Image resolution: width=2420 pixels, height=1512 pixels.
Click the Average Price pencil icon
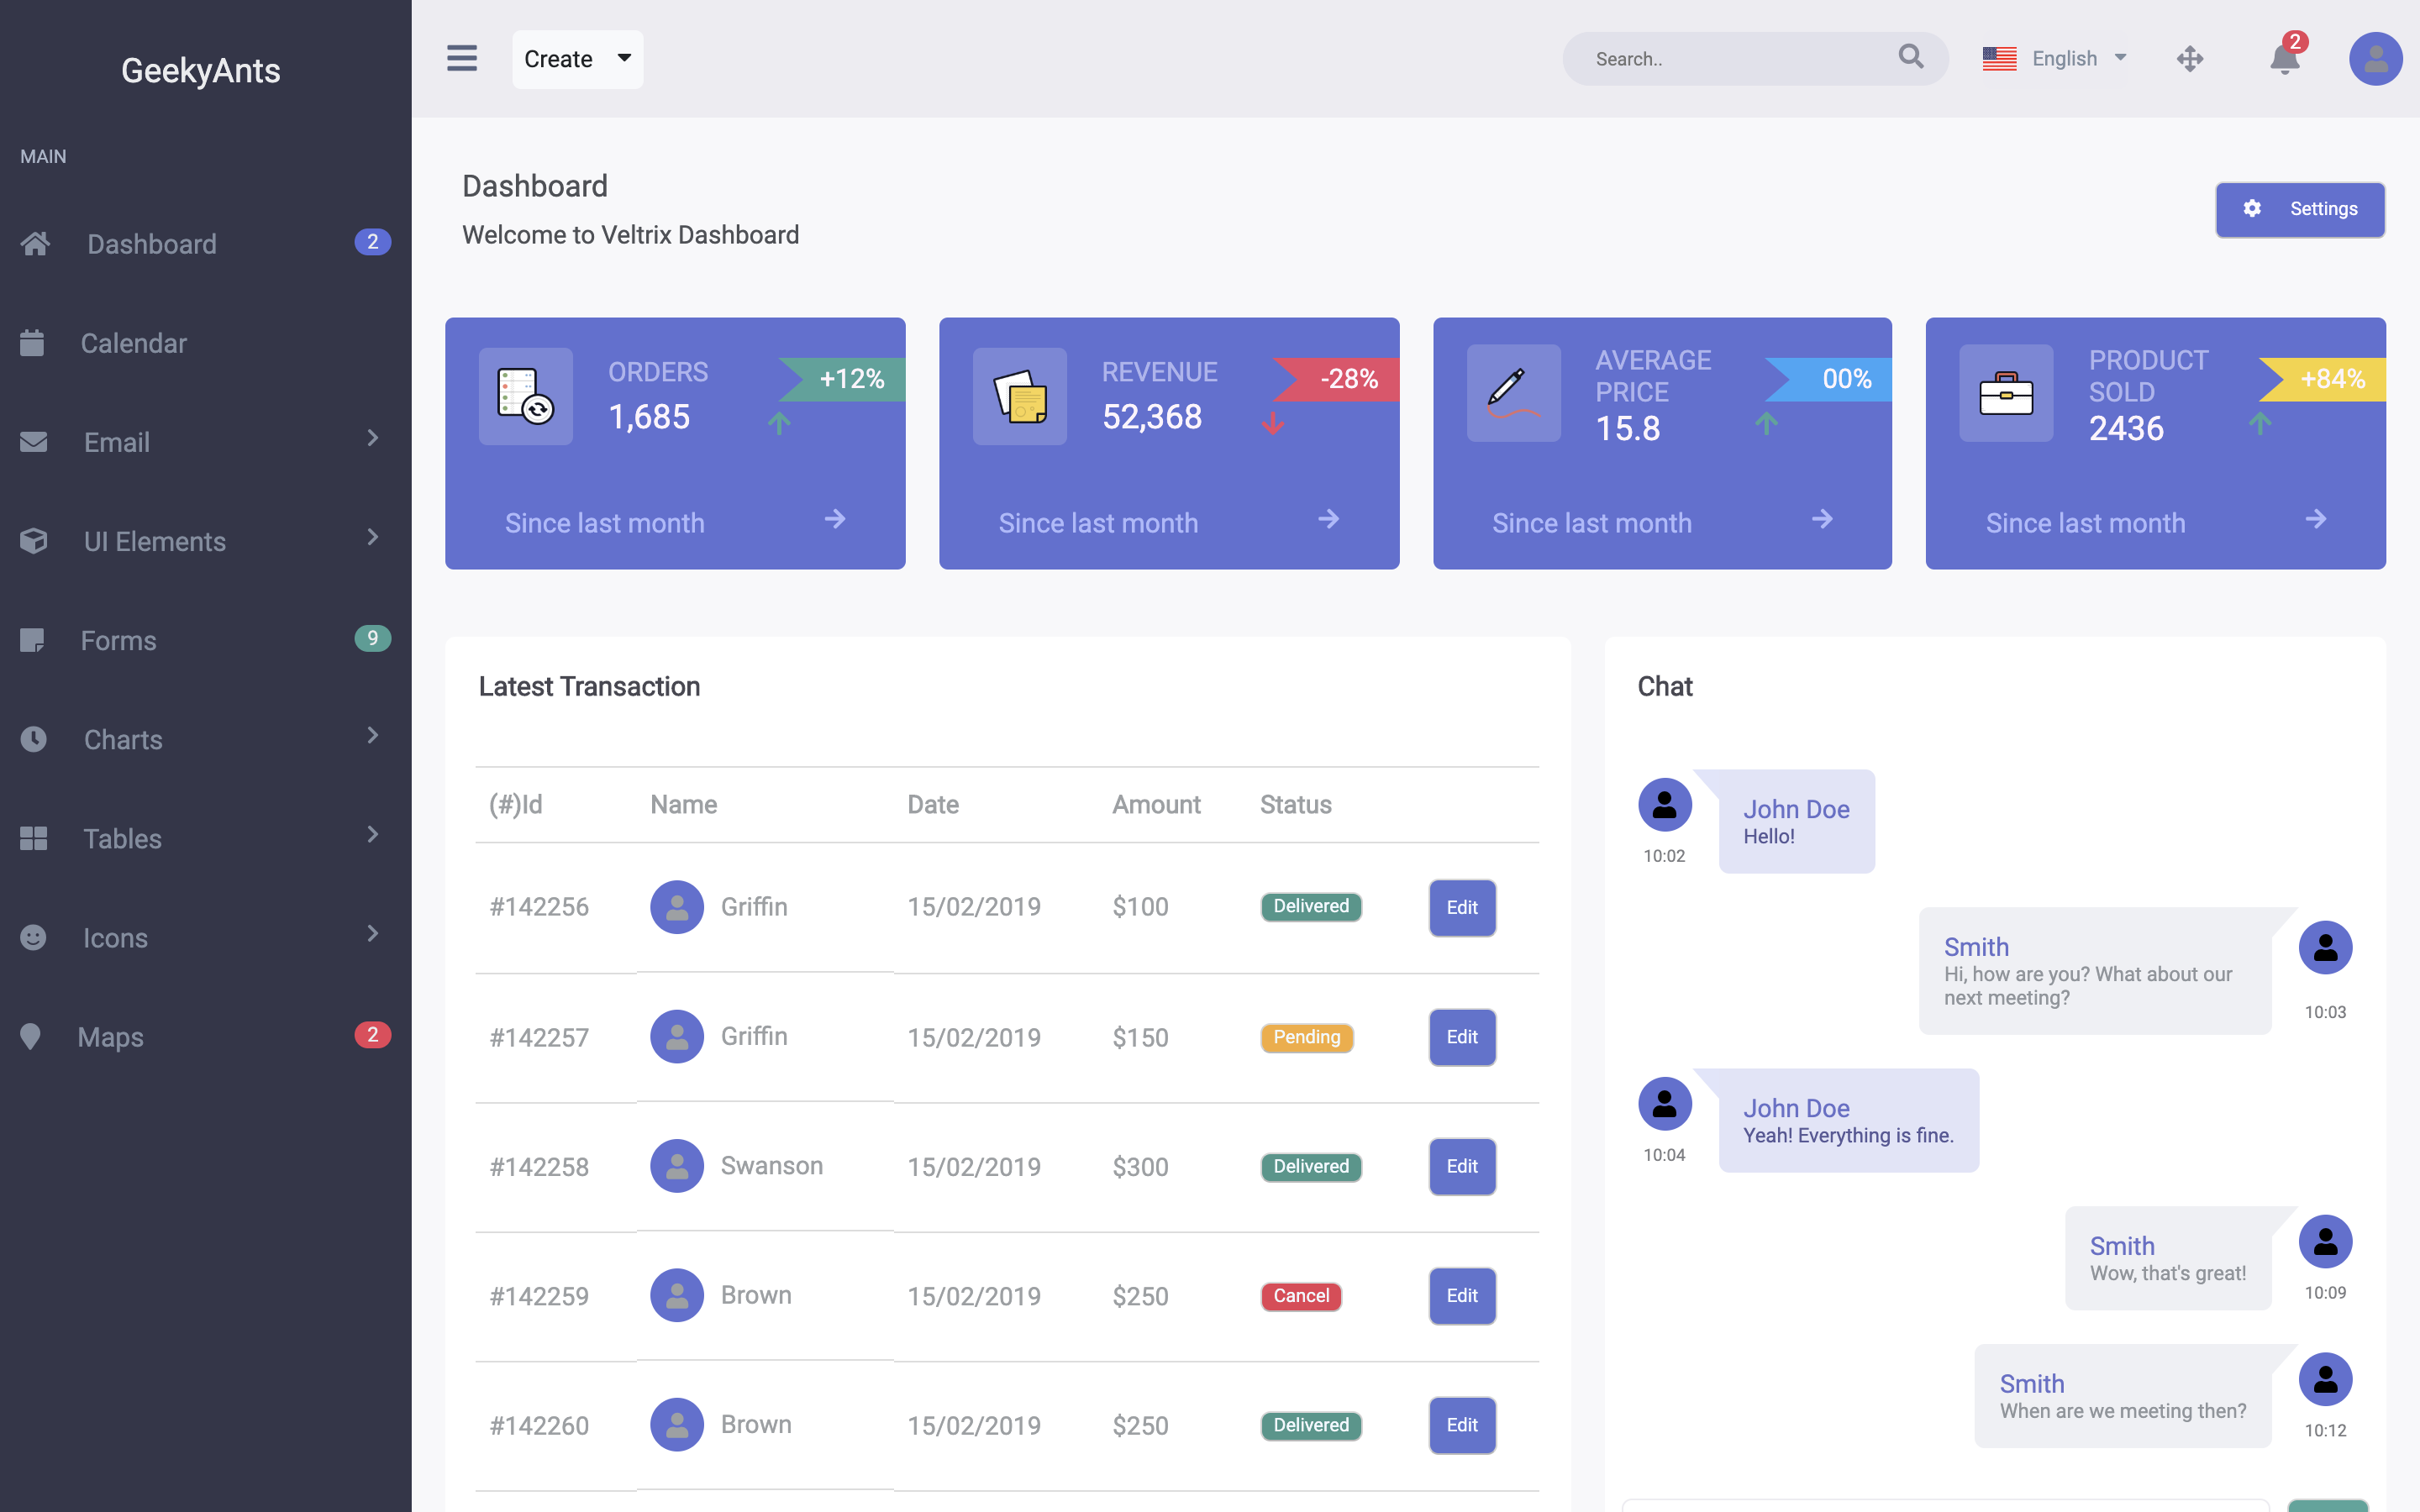(1513, 393)
